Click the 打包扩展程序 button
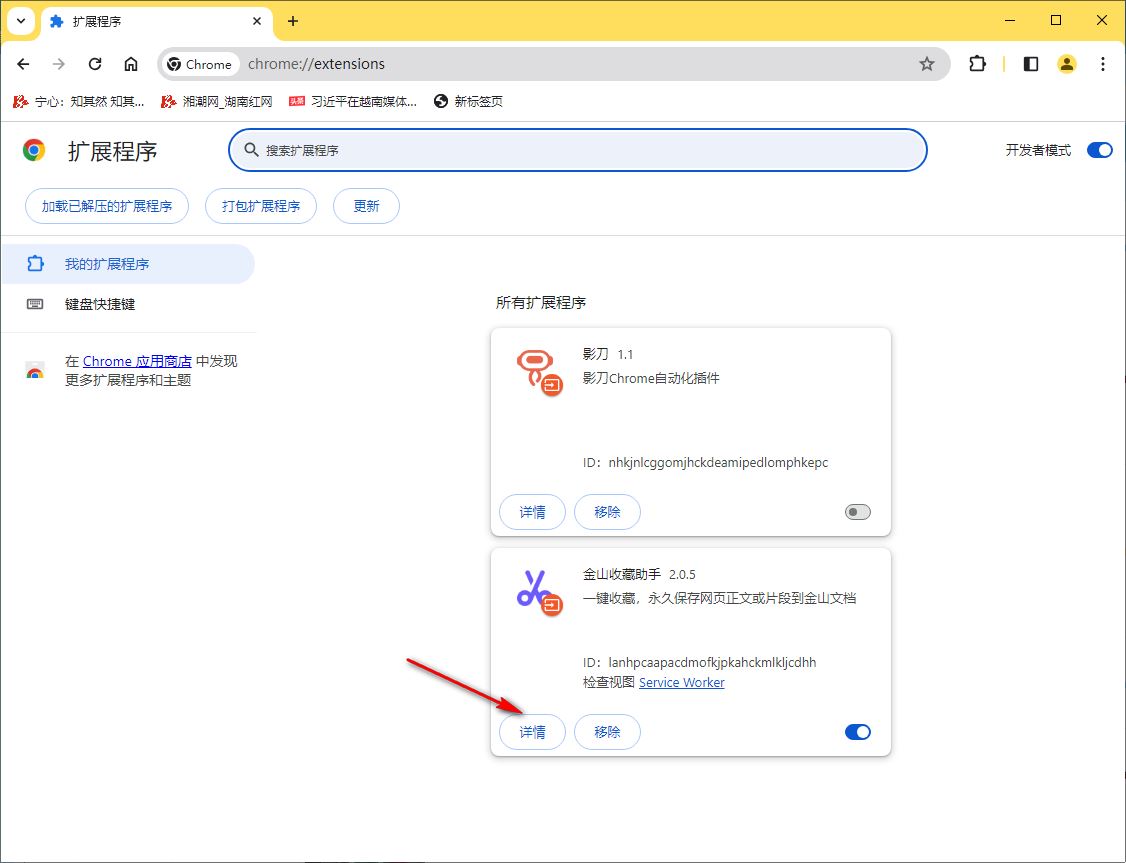The height and width of the screenshot is (863, 1126). [261, 206]
